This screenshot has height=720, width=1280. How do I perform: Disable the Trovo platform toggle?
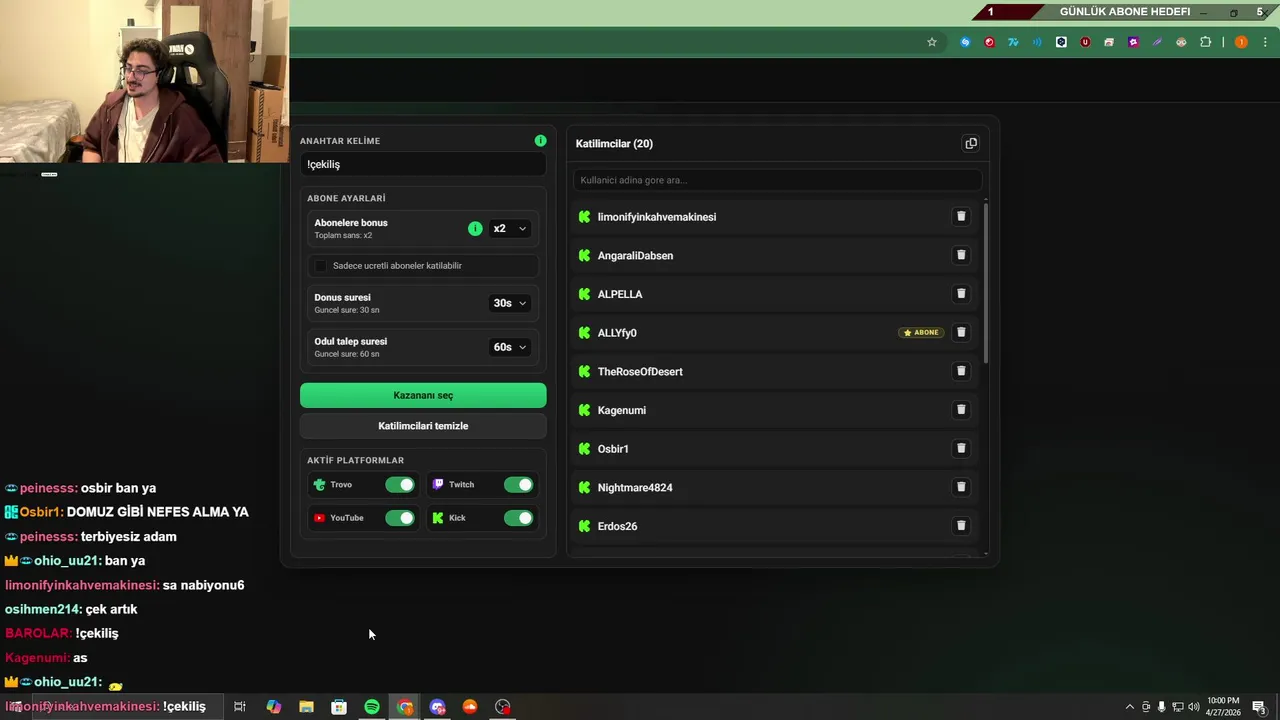click(400, 485)
